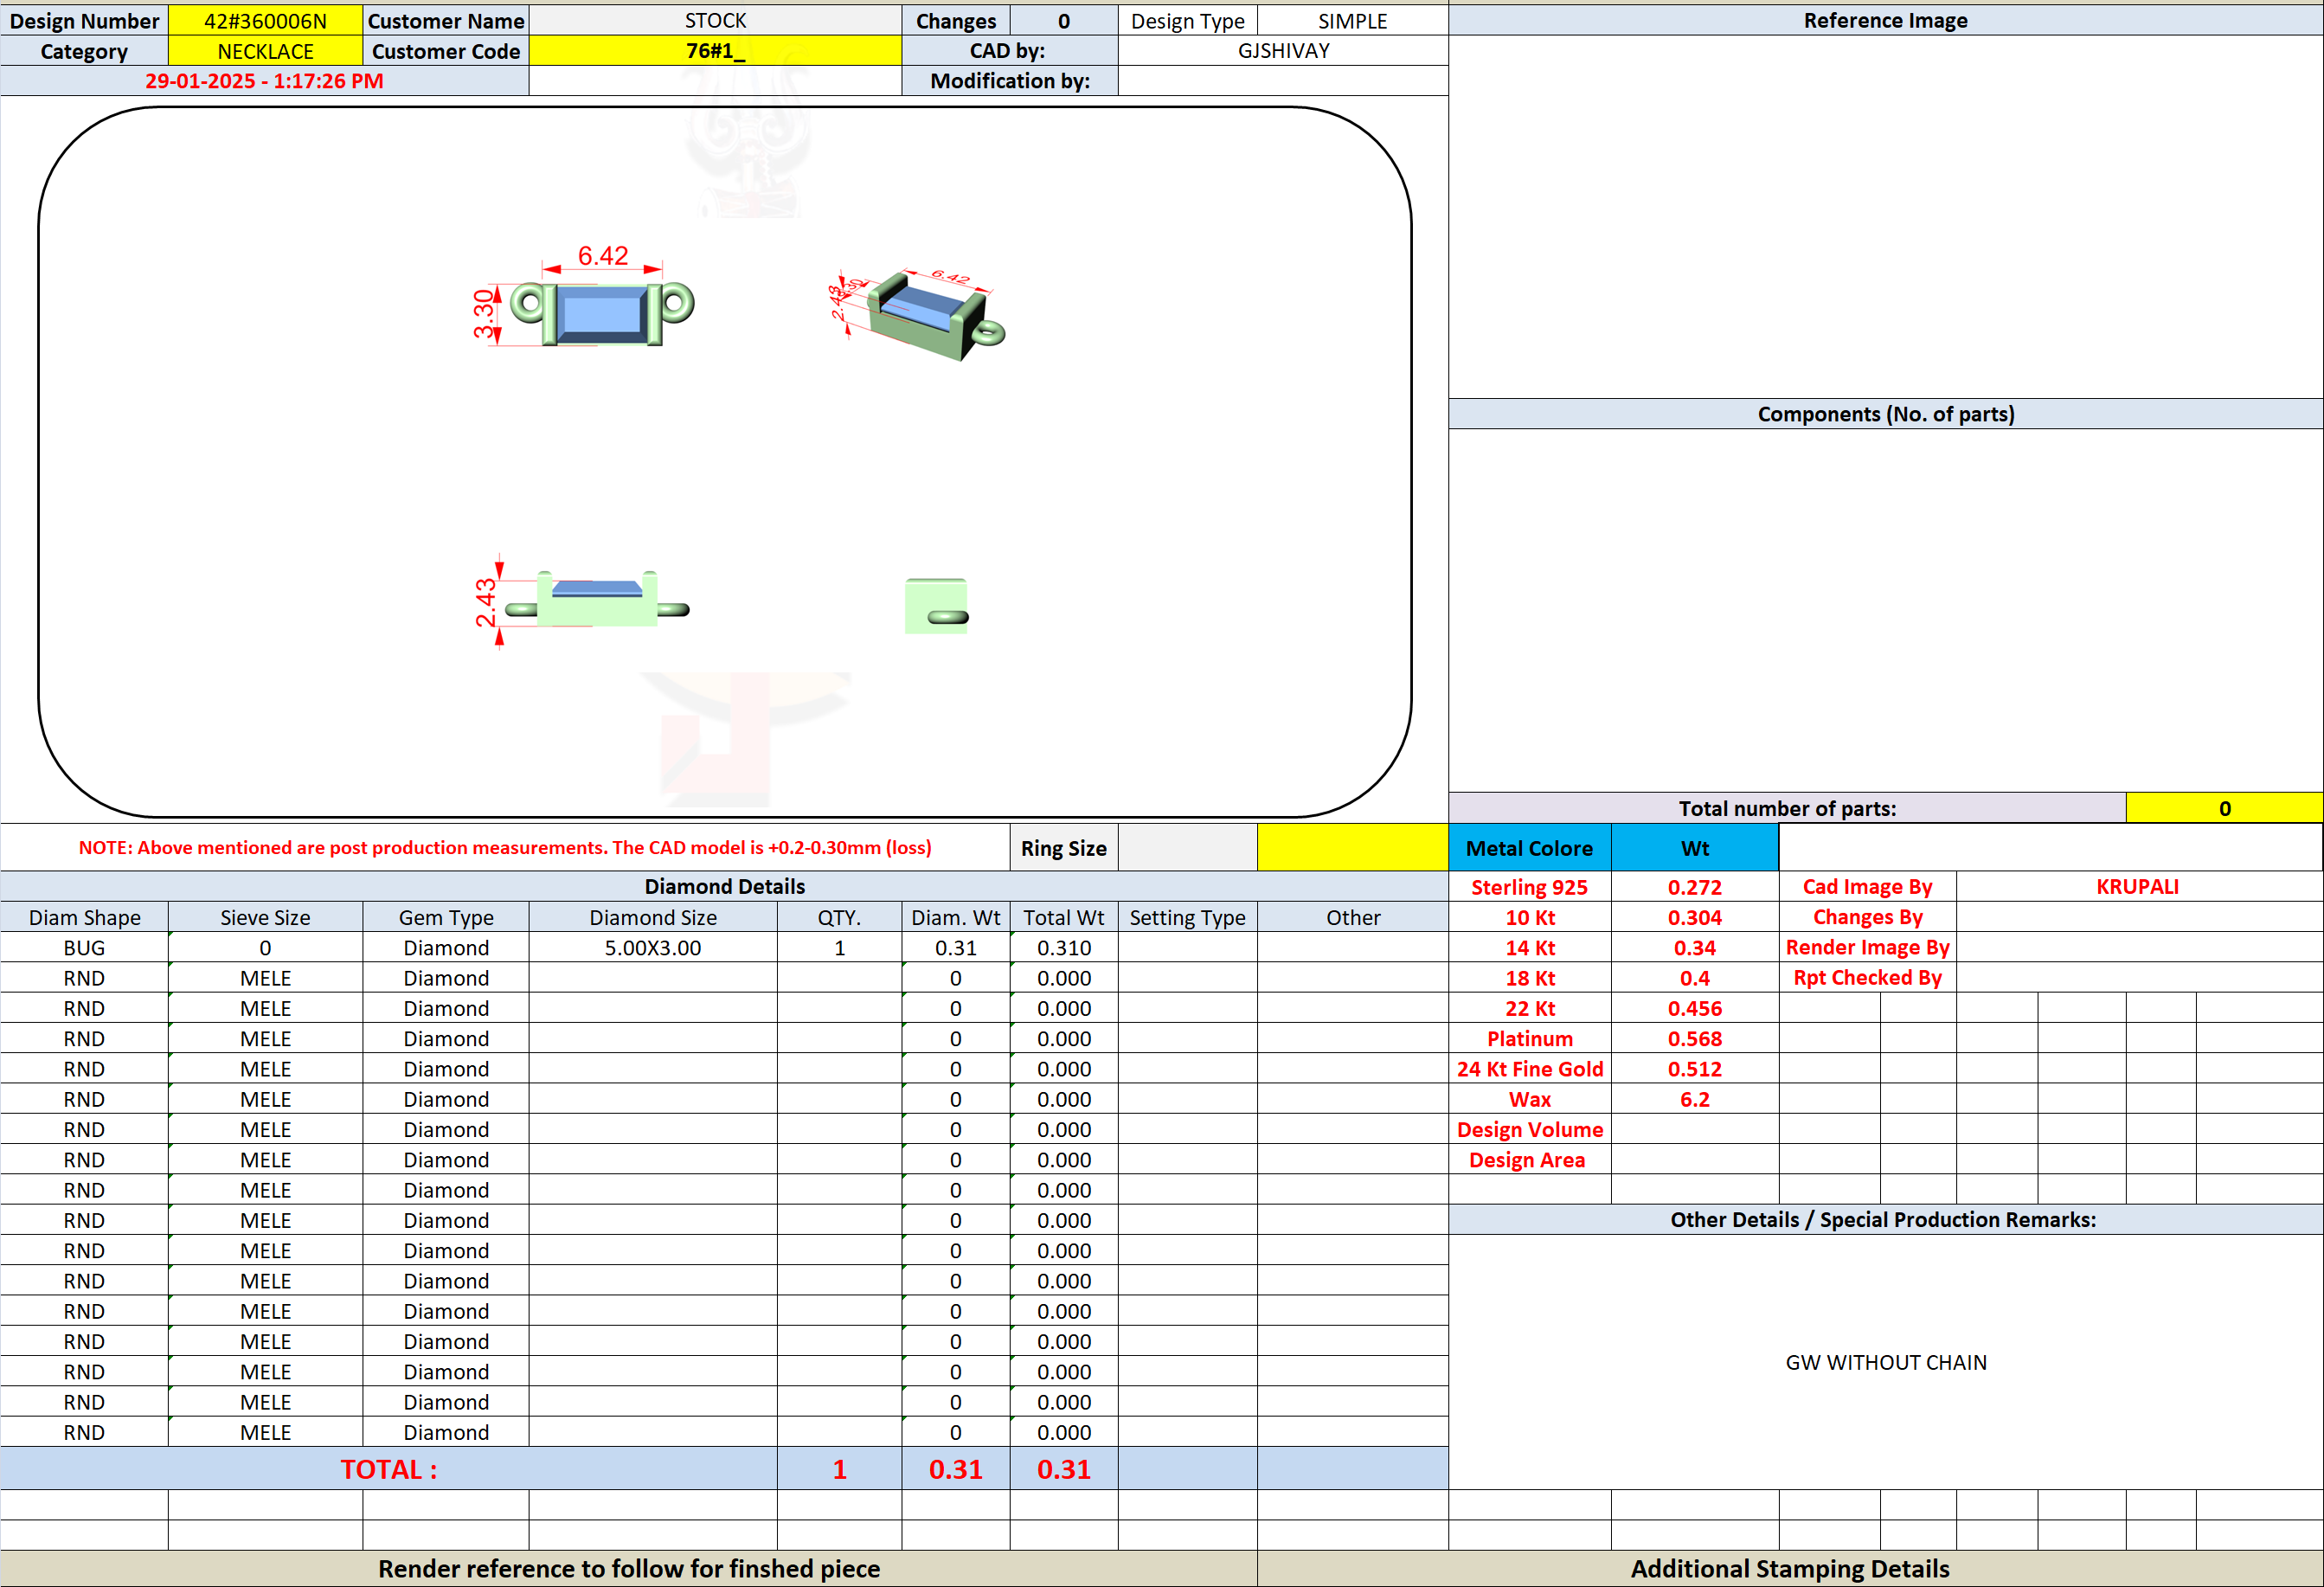This screenshot has width=2324, height=1587.
Task: Click the STOCK customer name cell
Action: (x=715, y=21)
